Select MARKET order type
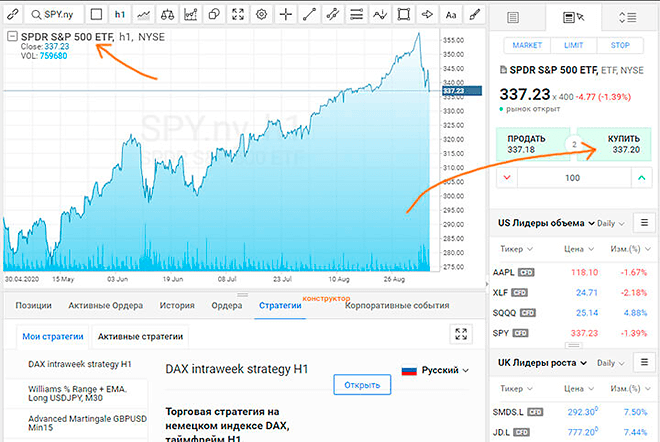The width and height of the screenshot is (660, 442). pyautogui.click(x=527, y=45)
